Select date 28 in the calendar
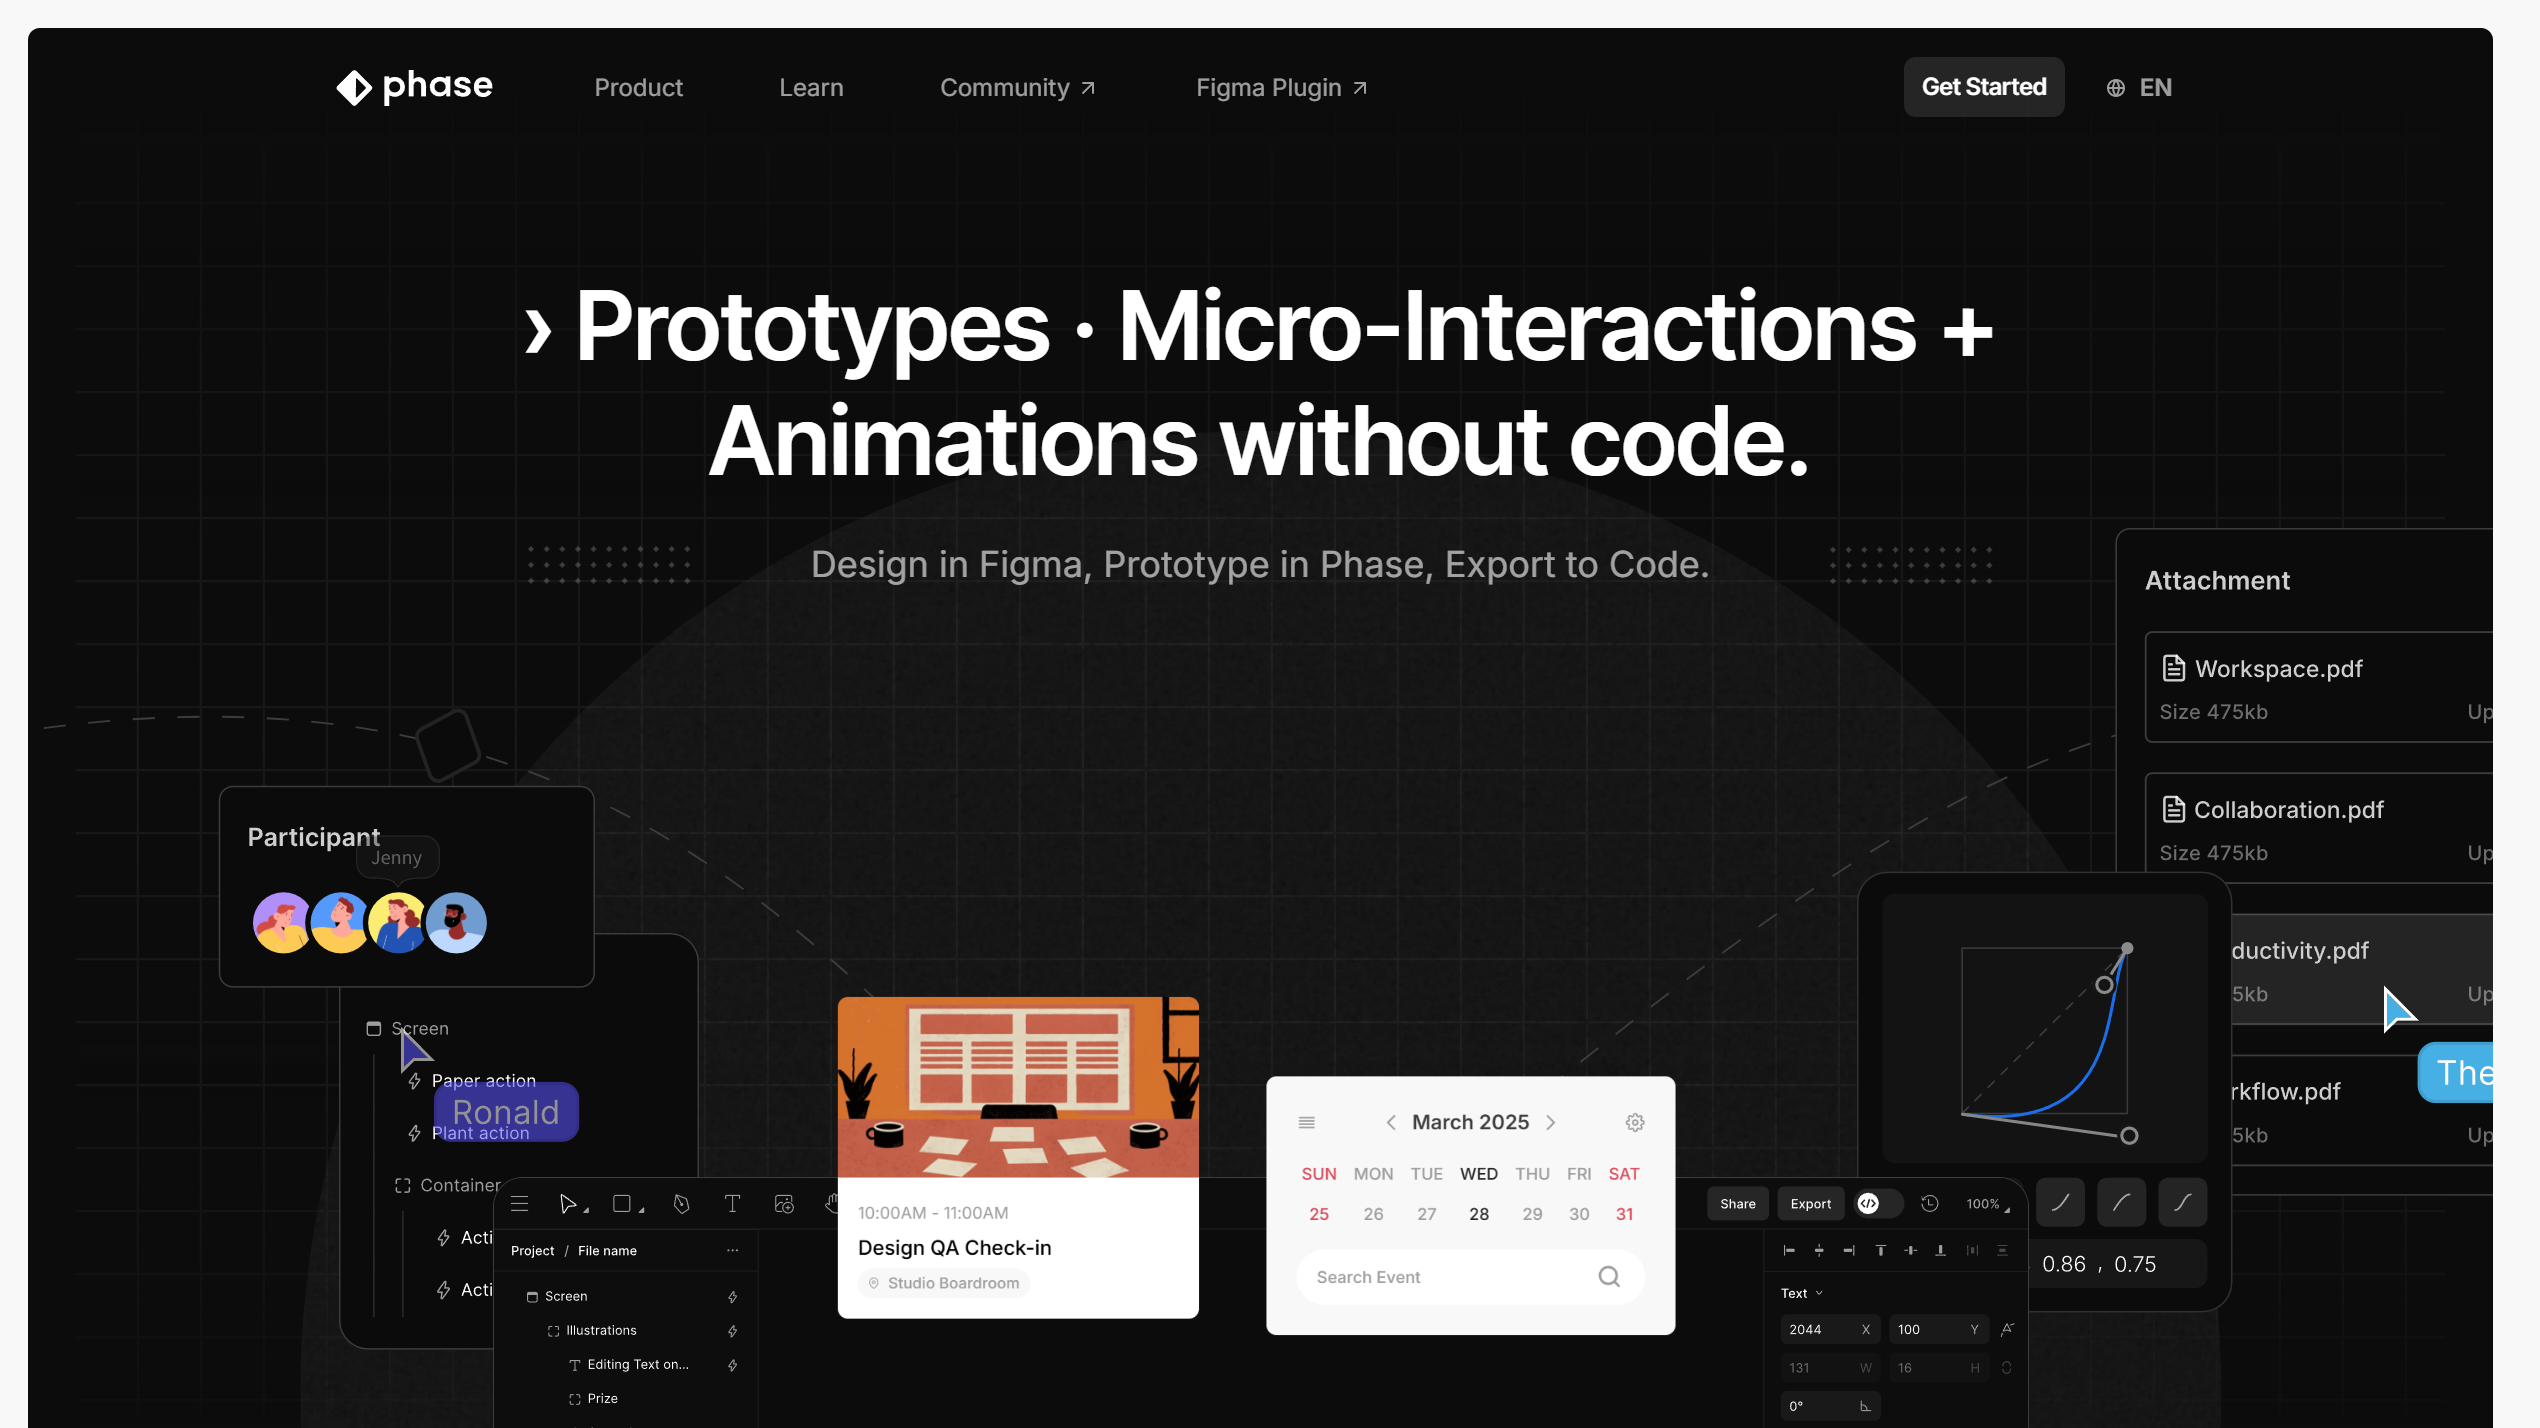The image size is (2540, 1428). [1479, 1214]
